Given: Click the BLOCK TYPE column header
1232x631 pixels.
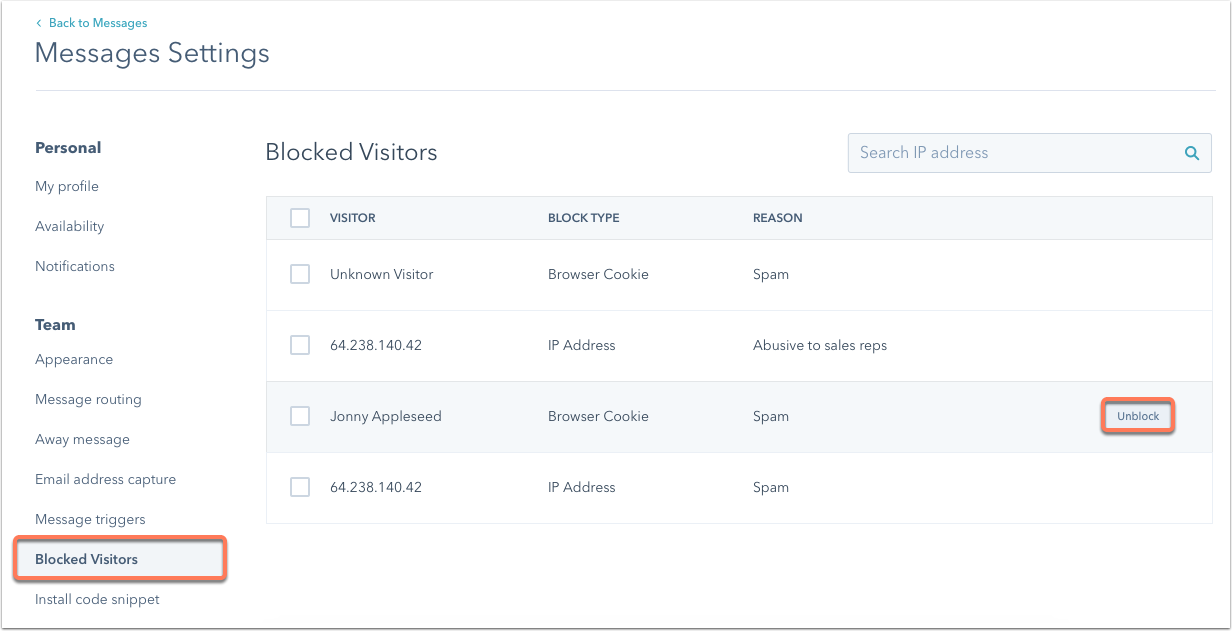Looking at the screenshot, I should point(584,218).
